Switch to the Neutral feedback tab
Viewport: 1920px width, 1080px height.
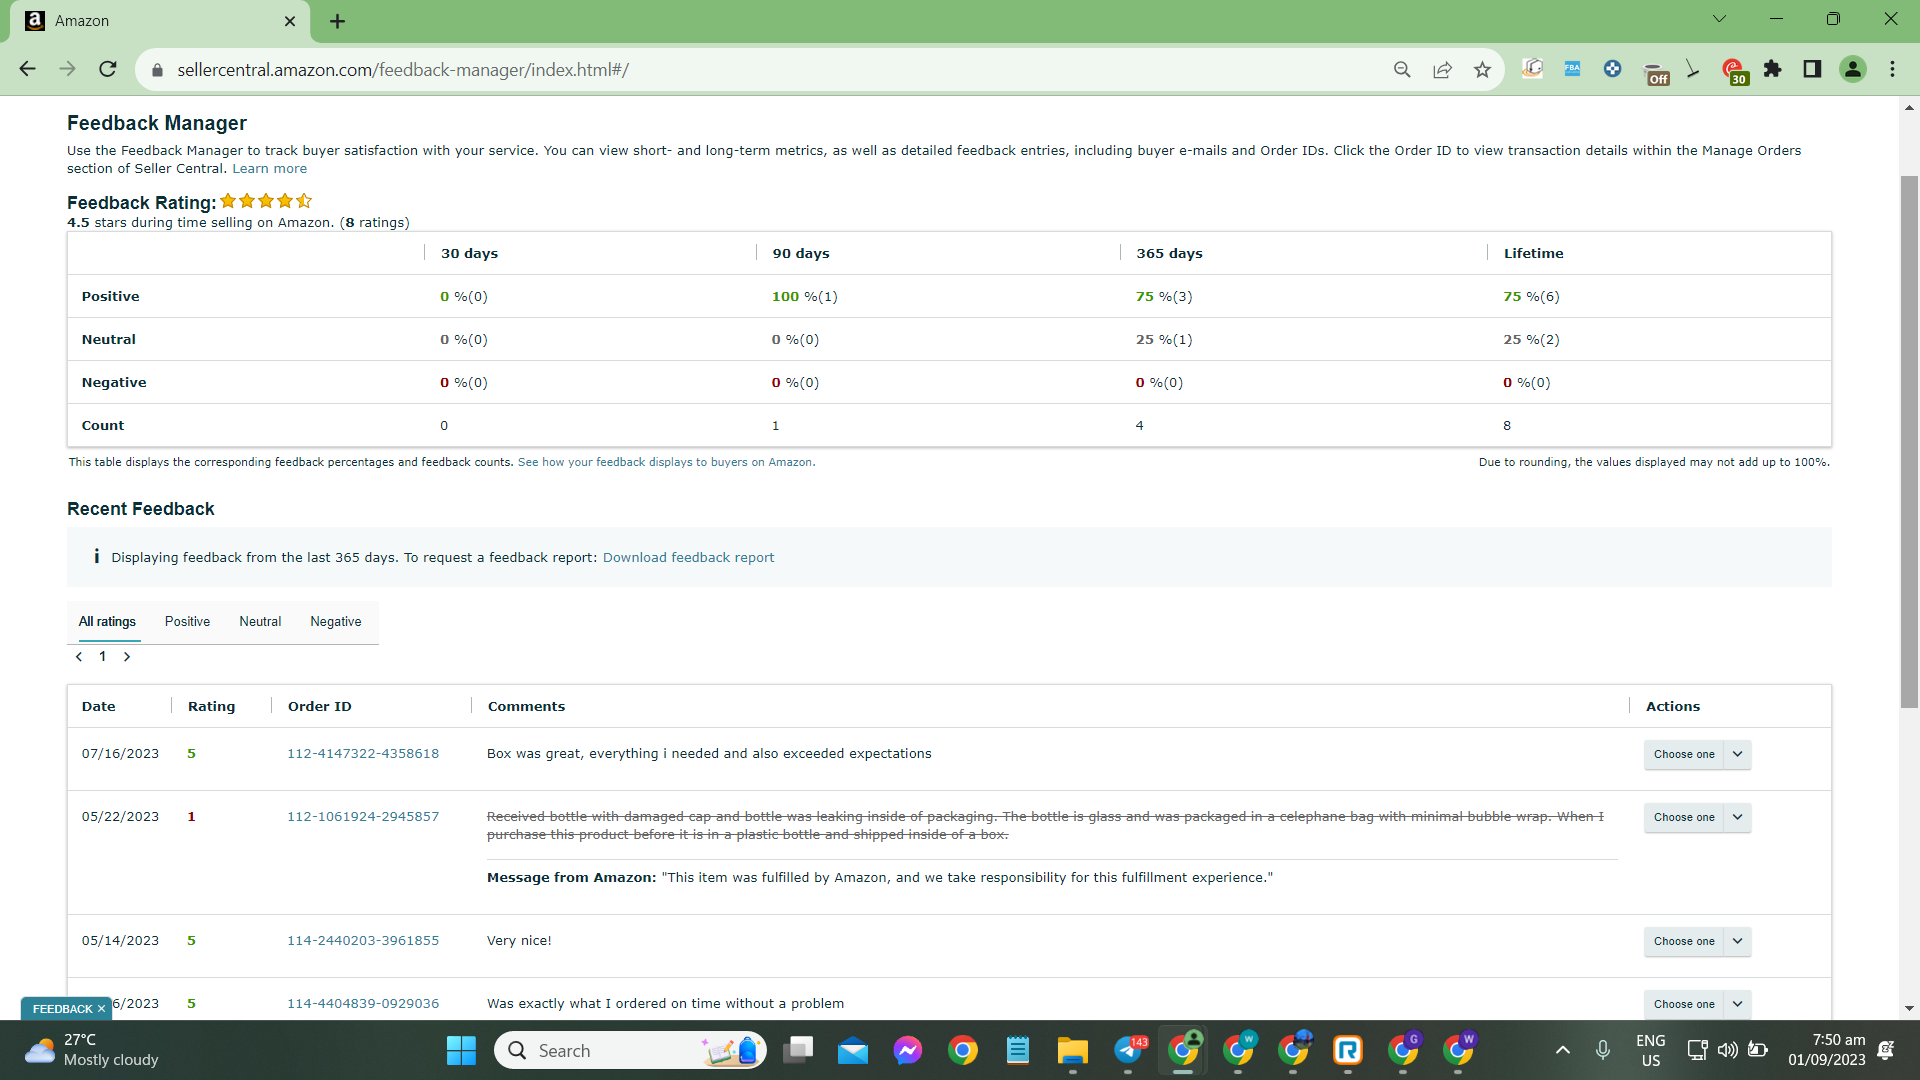[x=260, y=622]
